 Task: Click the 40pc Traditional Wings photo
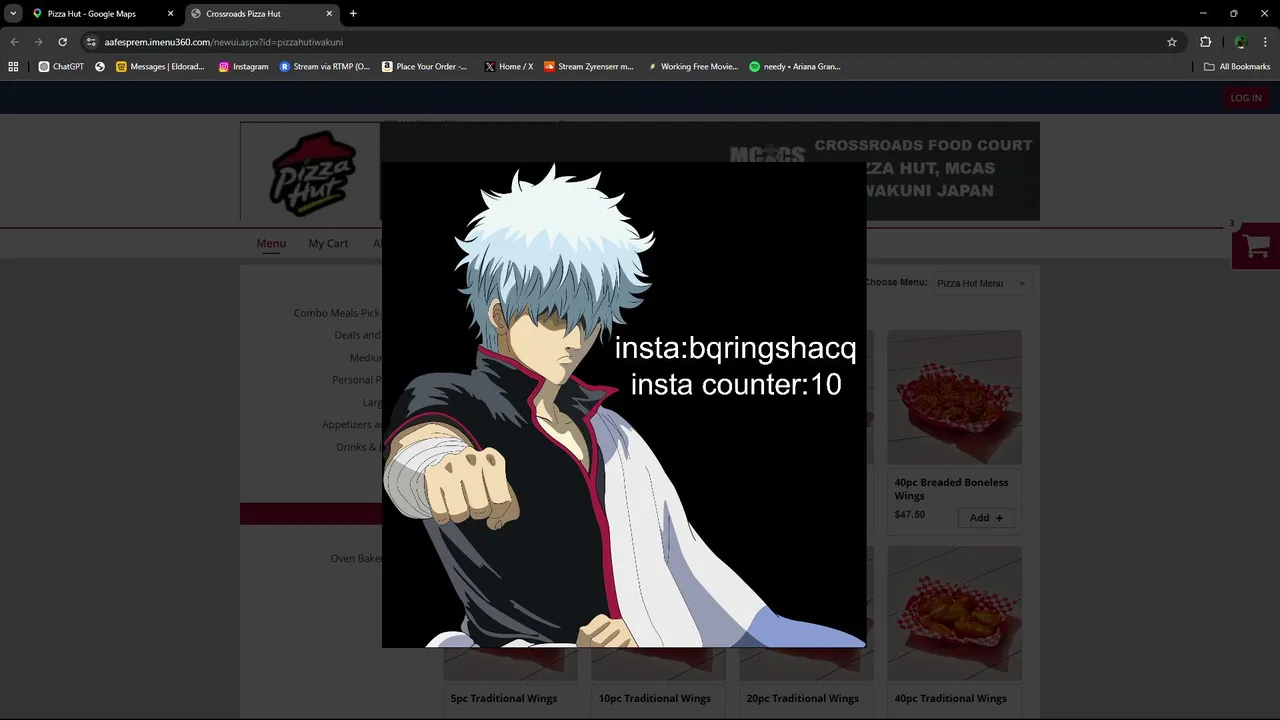coord(955,612)
